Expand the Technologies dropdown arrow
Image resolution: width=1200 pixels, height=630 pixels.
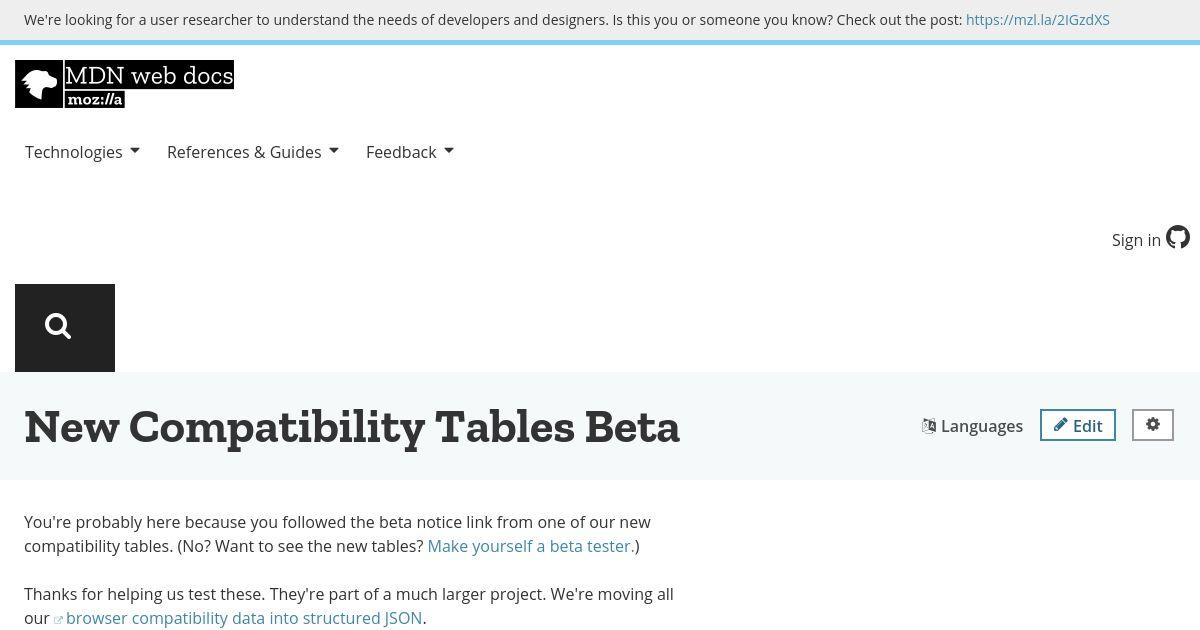point(134,151)
